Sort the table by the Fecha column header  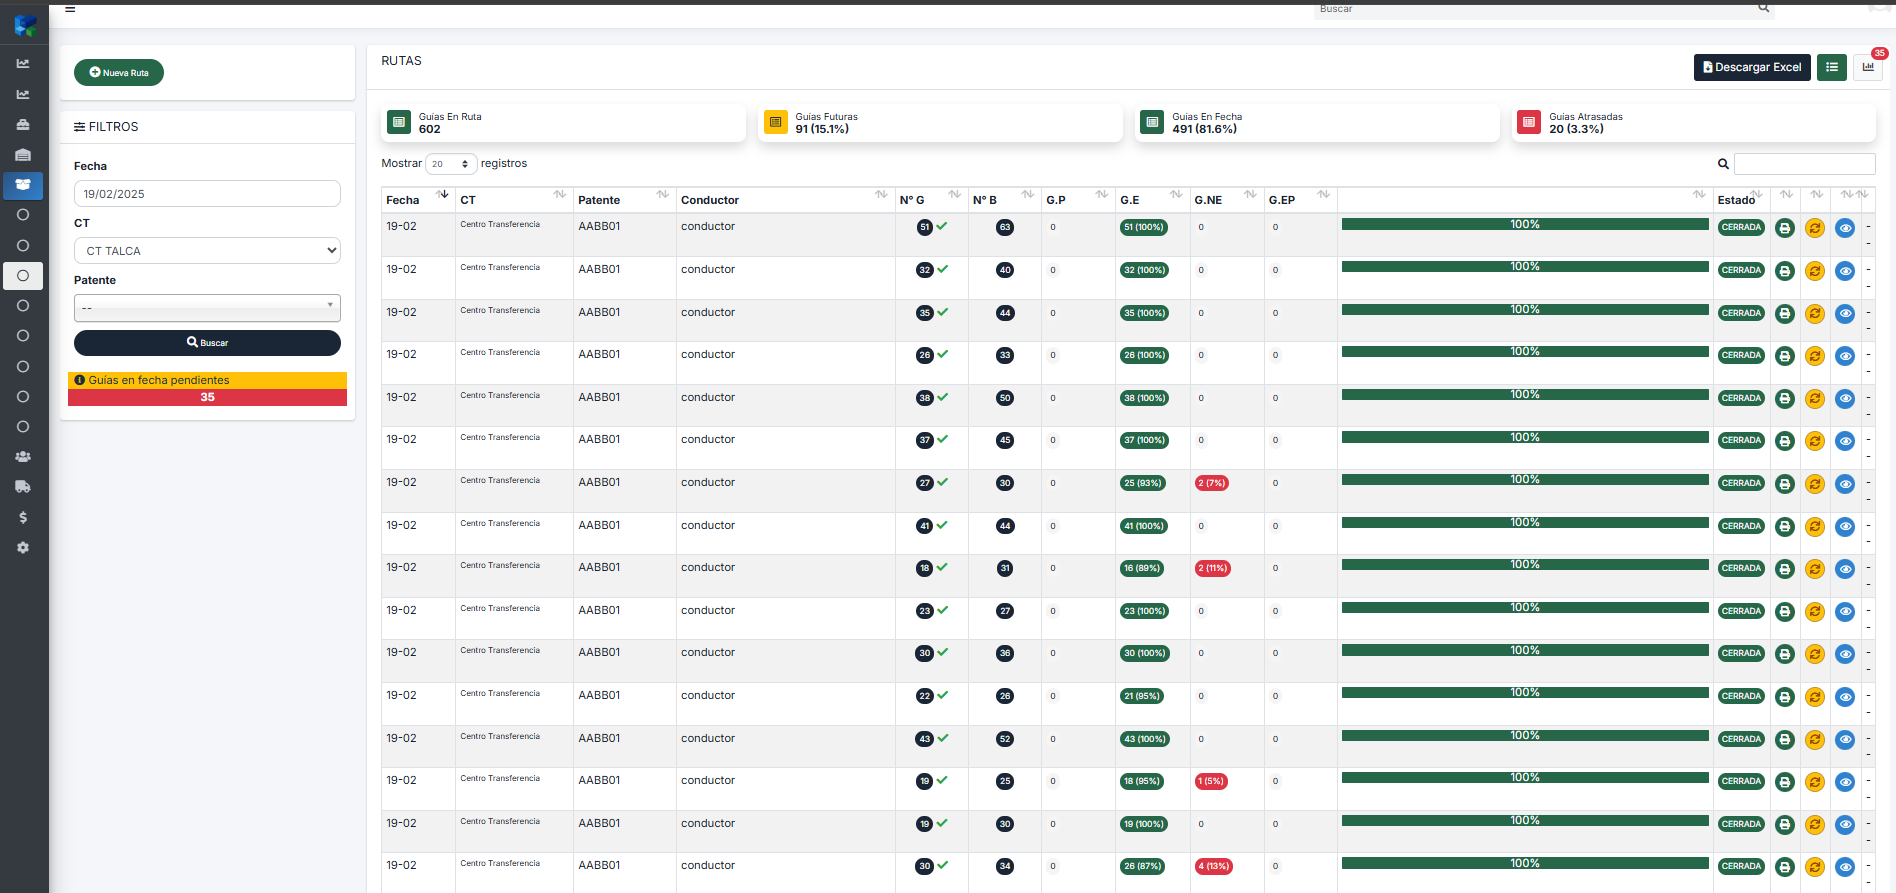point(403,200)
